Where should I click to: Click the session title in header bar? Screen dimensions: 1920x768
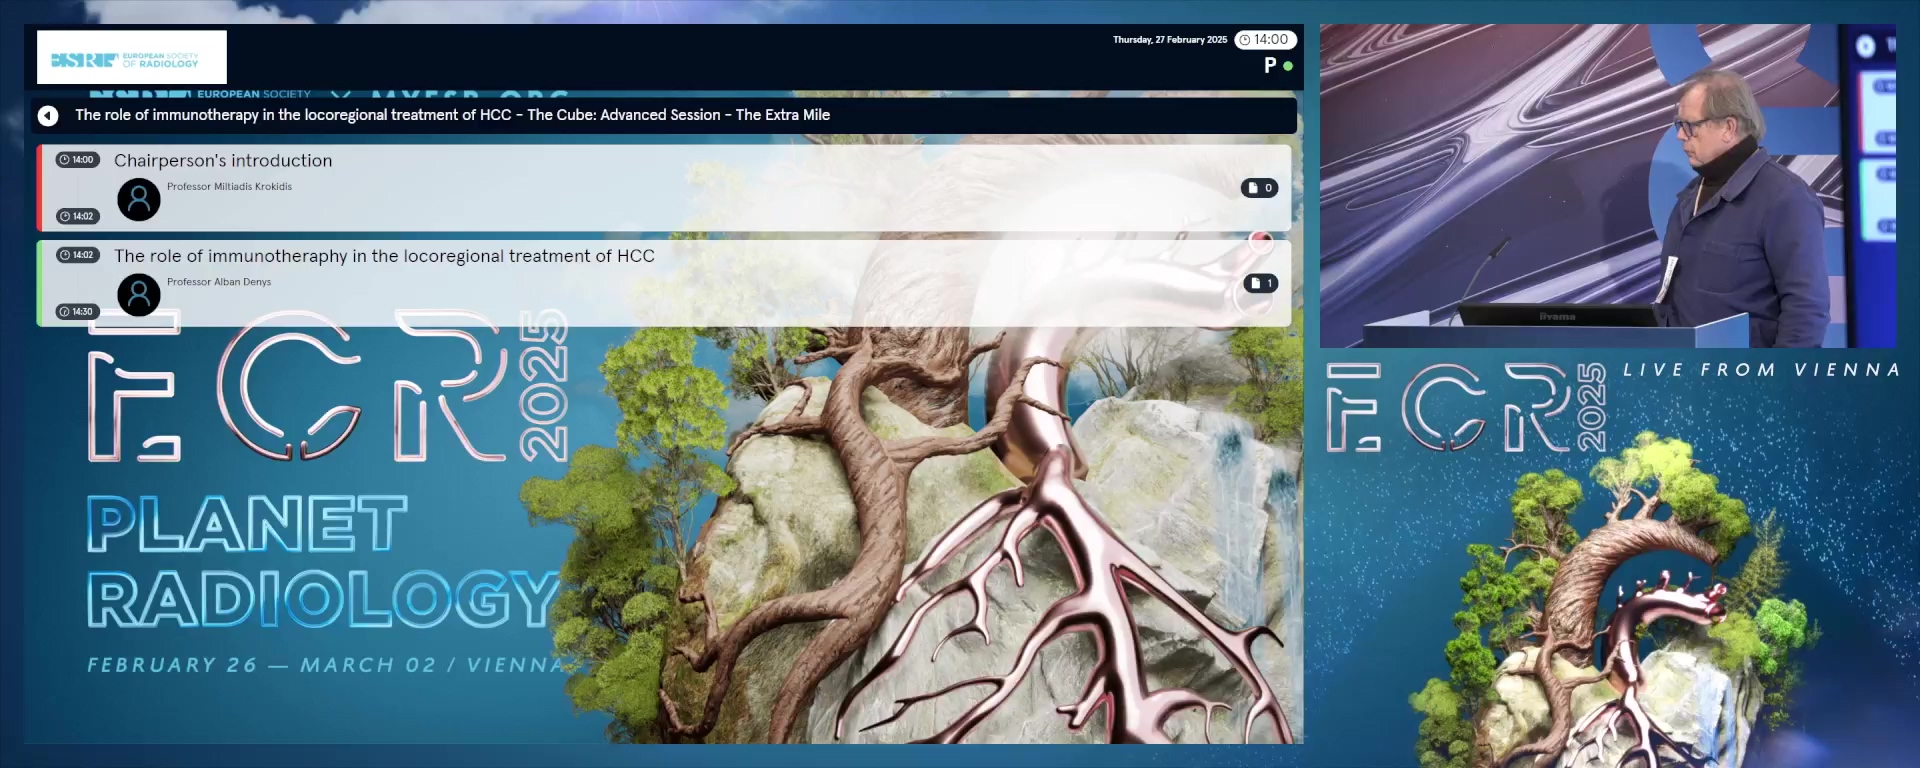[452, 115]
